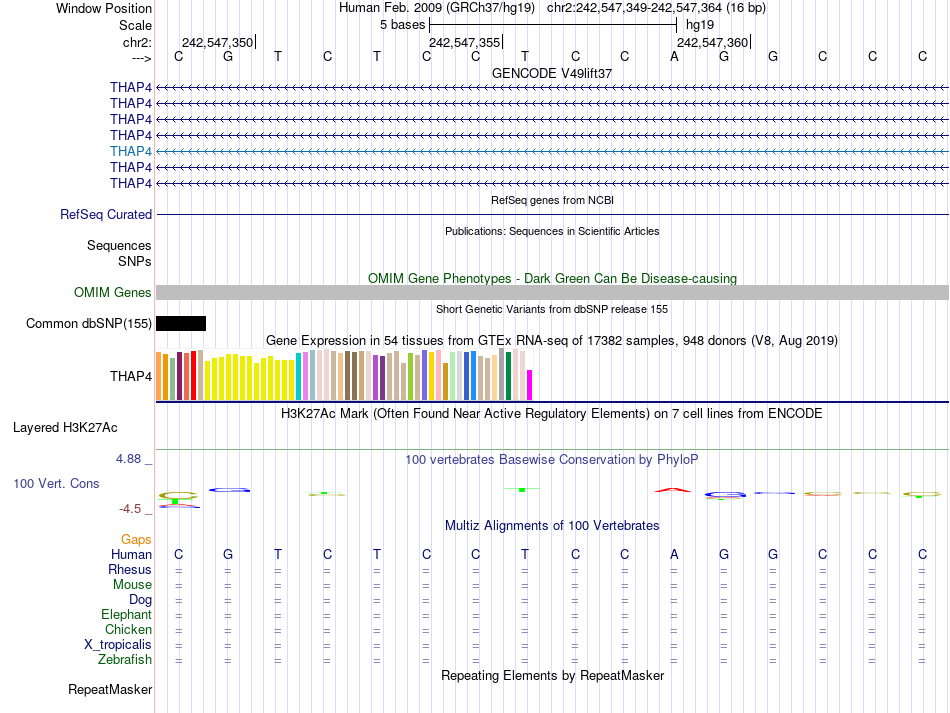Click the Common dbSNP(155) side label
The height and width of the screenshot is (713, 950).
click(89, 323)
